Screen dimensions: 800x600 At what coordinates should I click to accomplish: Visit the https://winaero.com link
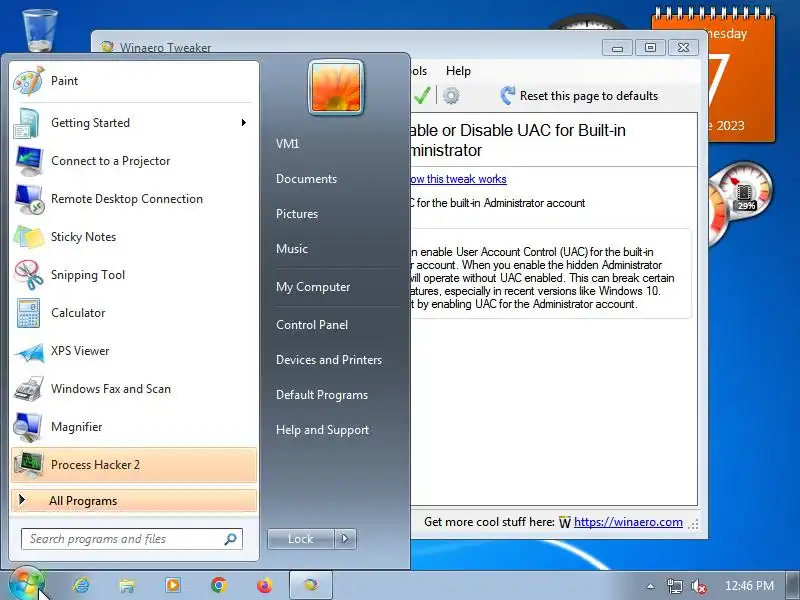[628, 522]
